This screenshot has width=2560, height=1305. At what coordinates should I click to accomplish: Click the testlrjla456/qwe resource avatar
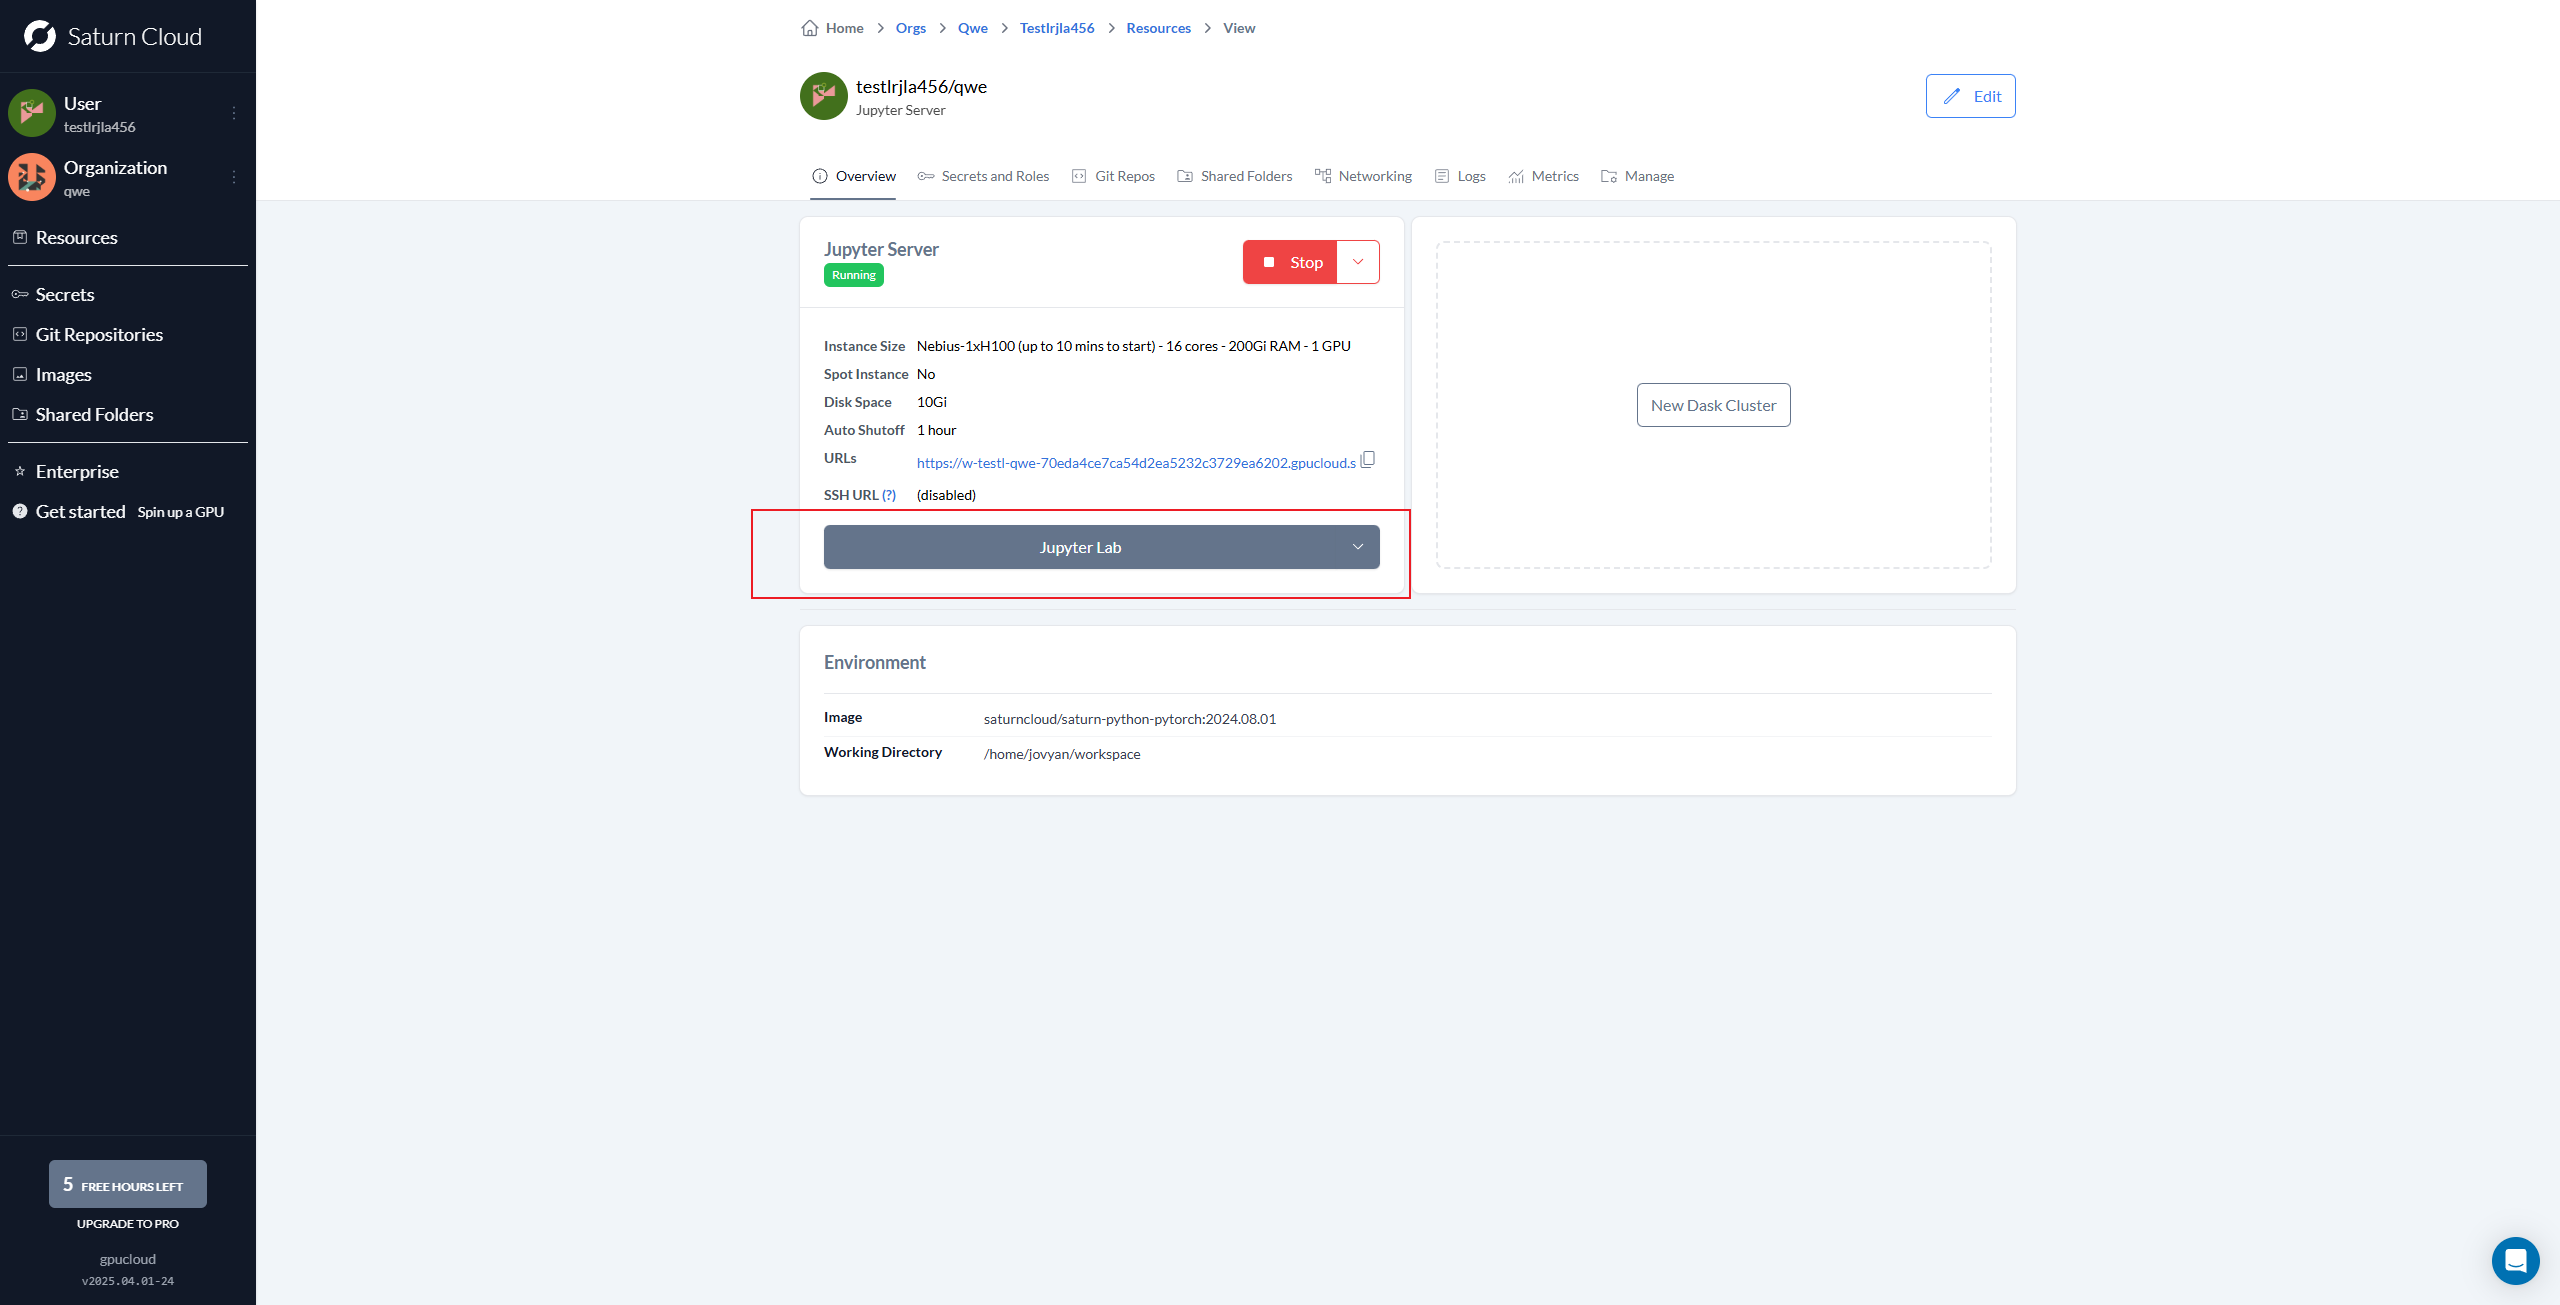[x=824, y=96]
